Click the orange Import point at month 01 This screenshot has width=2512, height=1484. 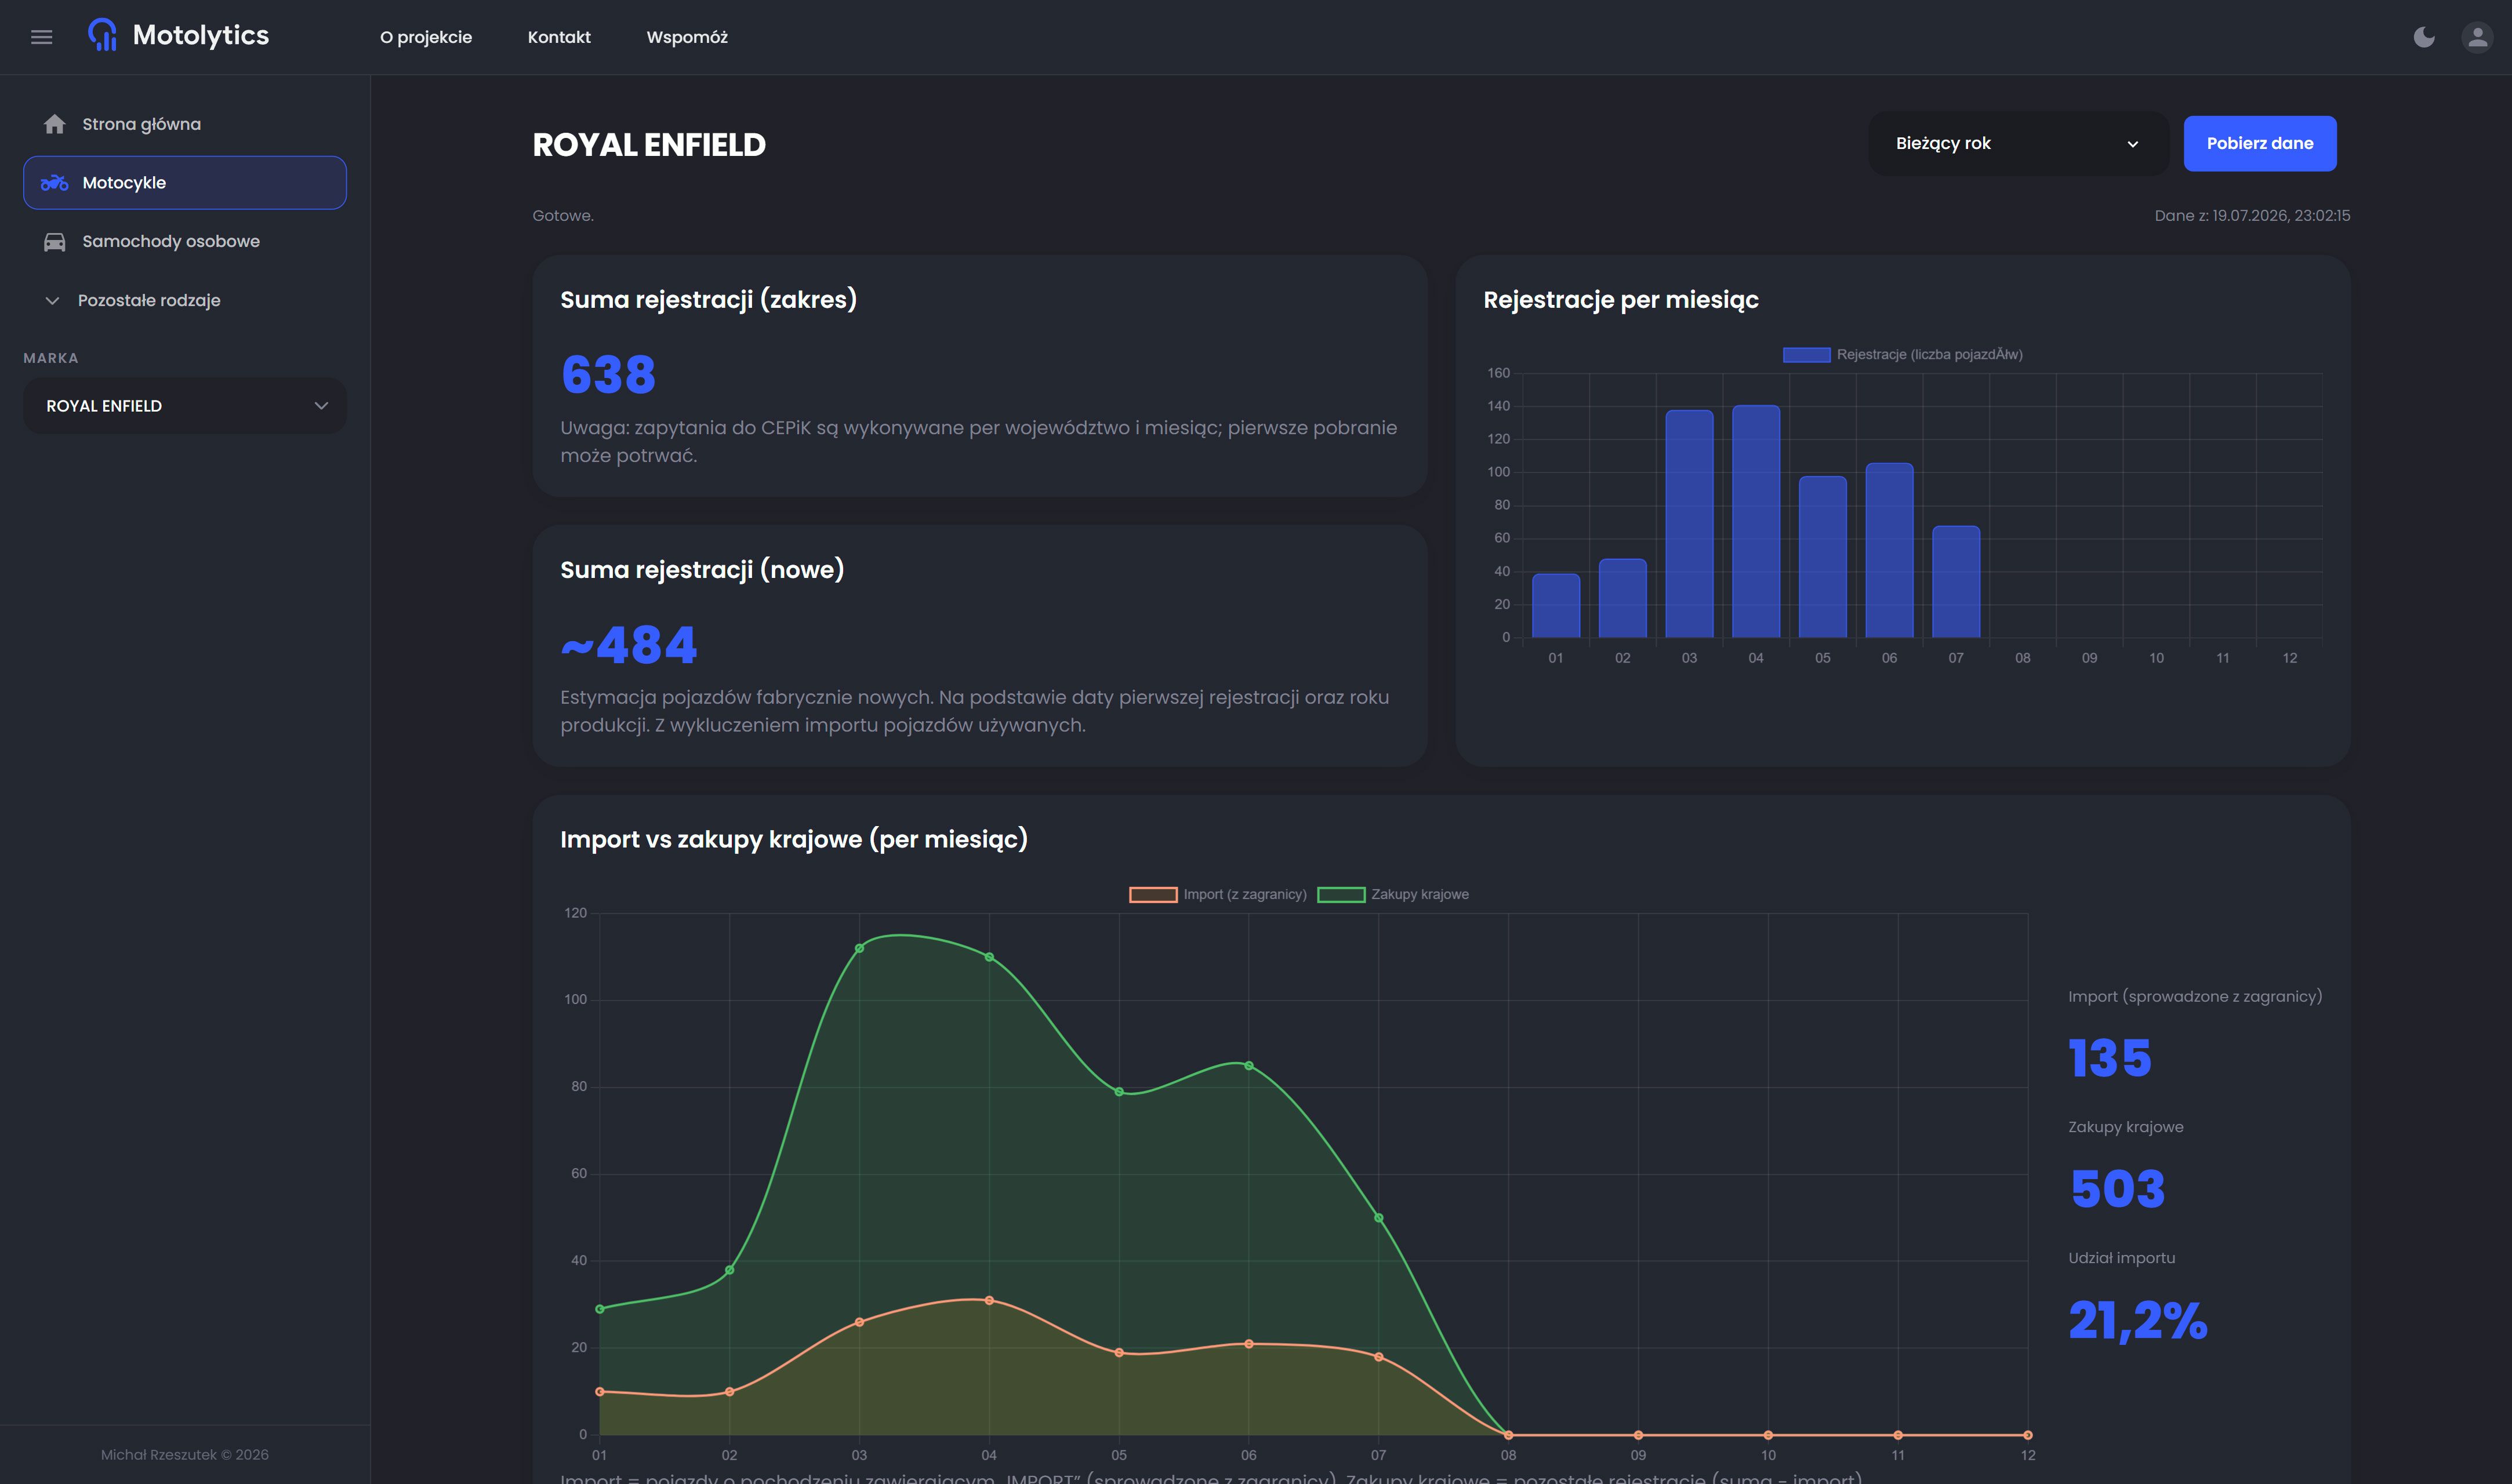click(x=600, y=1392)
